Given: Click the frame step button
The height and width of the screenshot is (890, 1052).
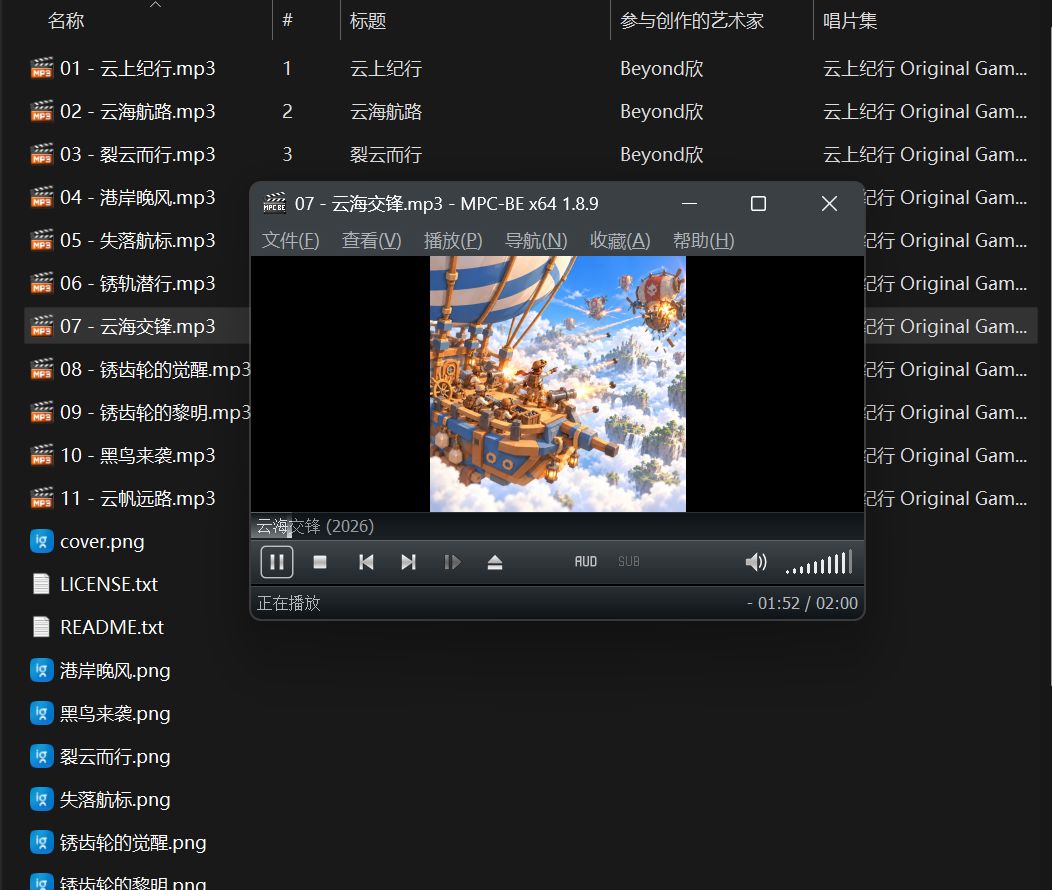Looking at the screenshot, I should pos(452,562).
